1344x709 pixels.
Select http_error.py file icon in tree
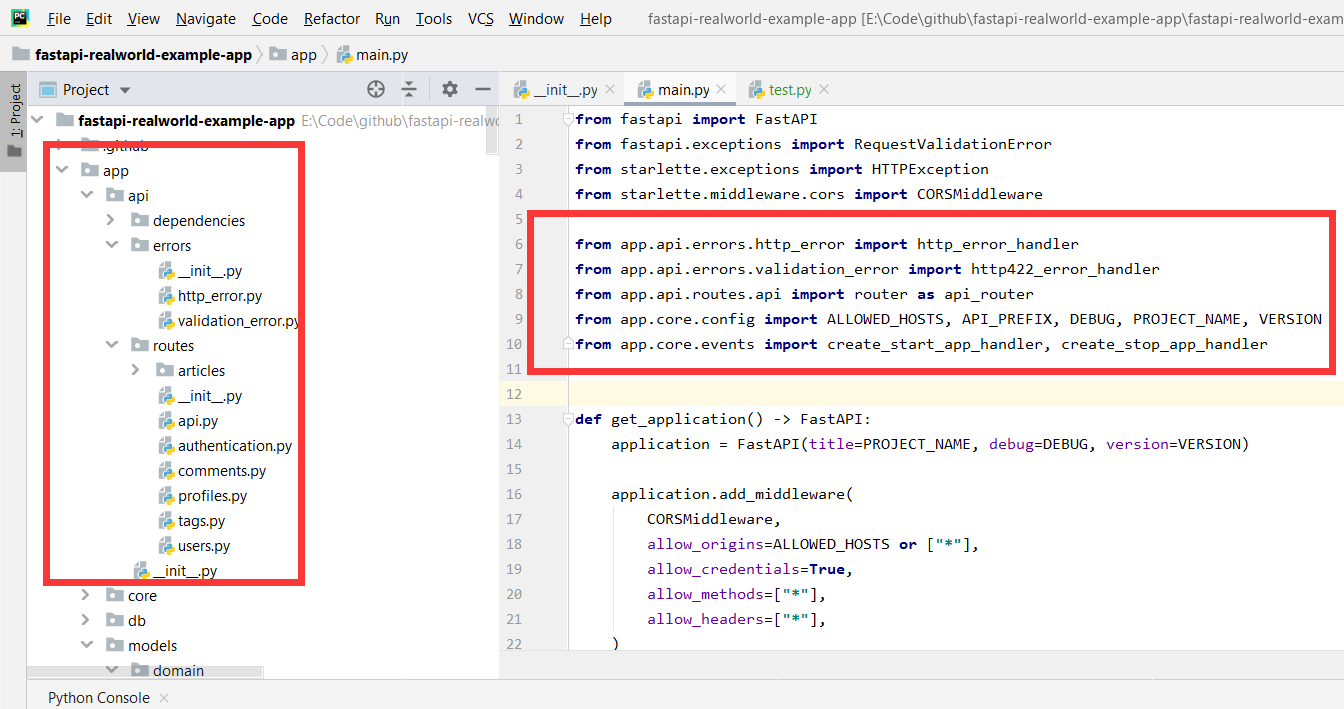(167, 296)
